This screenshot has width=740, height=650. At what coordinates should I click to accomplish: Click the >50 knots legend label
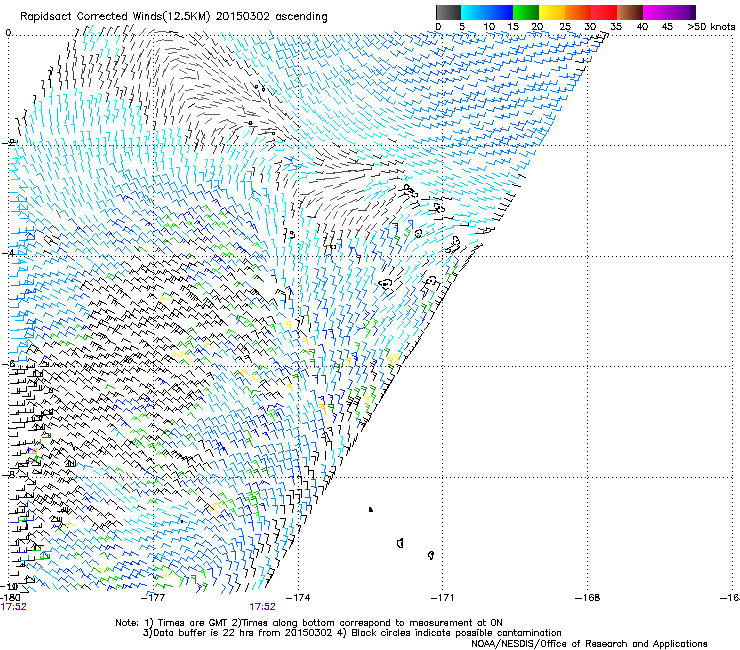click(x=711, y=27)
